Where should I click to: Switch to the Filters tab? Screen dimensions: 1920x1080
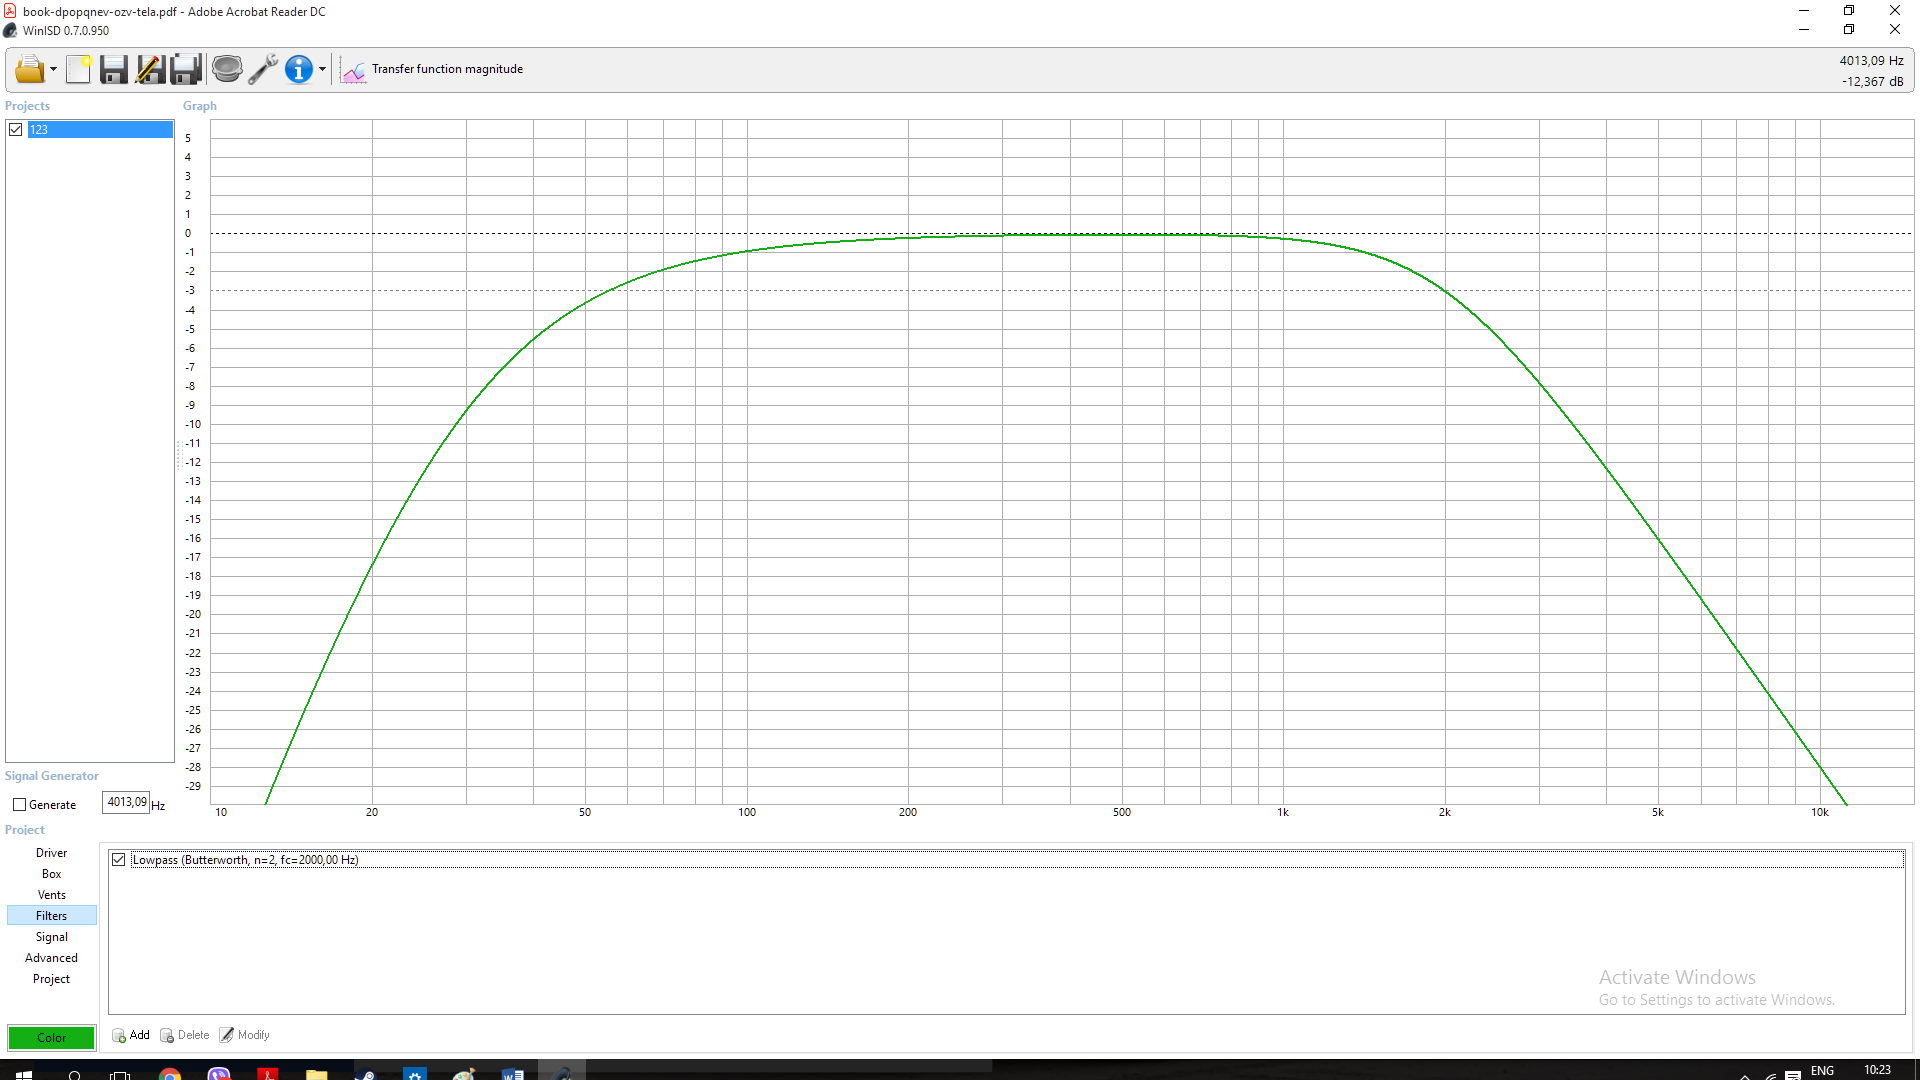tap(52, 916)
